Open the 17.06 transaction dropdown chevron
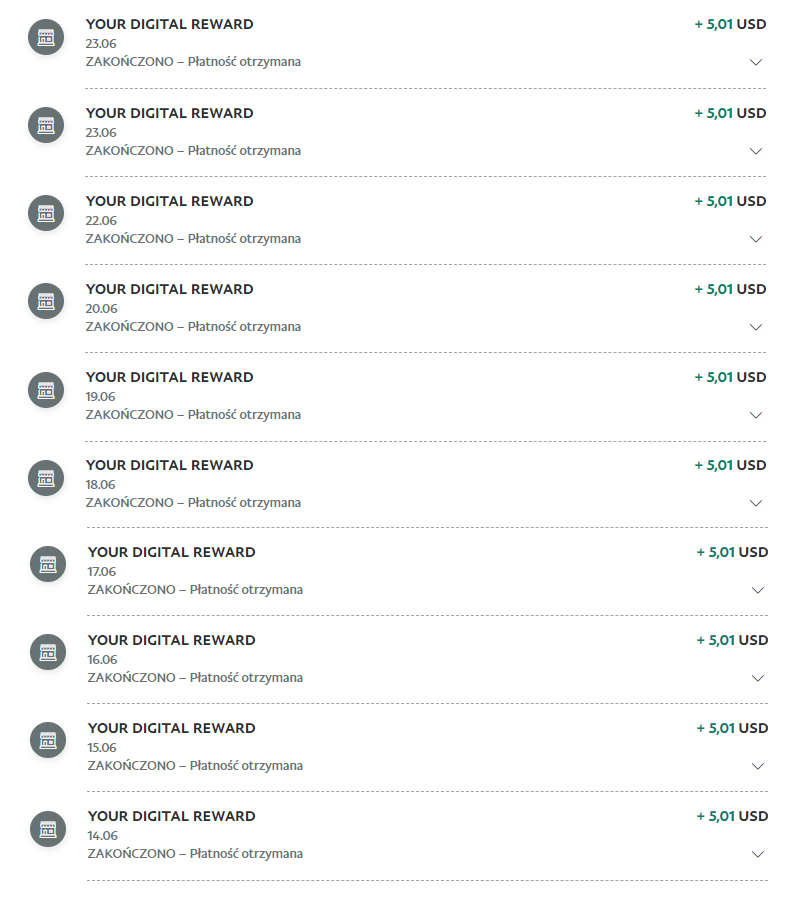This screenshot has width=793, height=903. (x=758, y=590)
